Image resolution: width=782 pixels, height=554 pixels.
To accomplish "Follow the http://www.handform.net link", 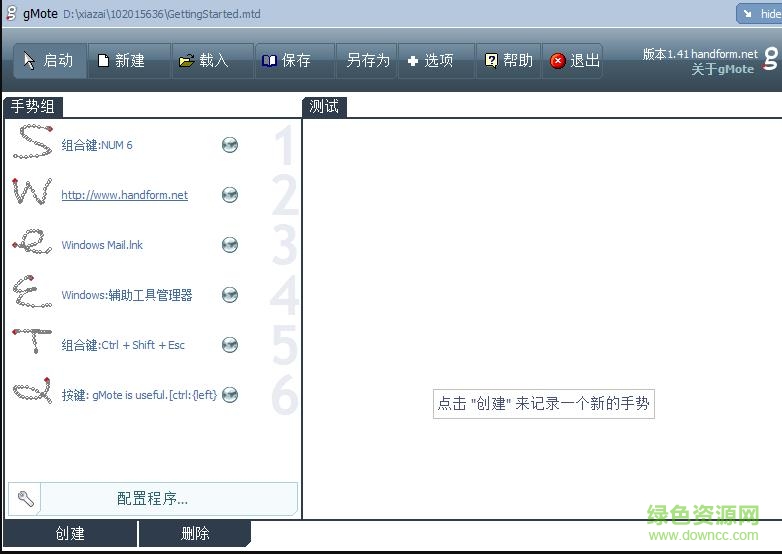I will click(124, 195).
